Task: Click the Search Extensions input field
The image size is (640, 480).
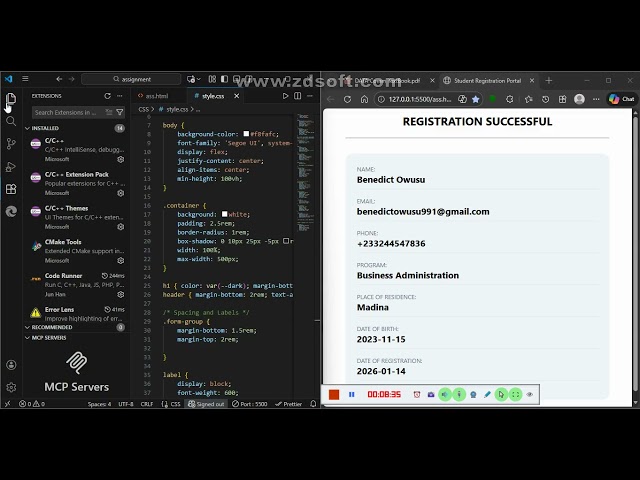Action: click(x=68, y=112)
